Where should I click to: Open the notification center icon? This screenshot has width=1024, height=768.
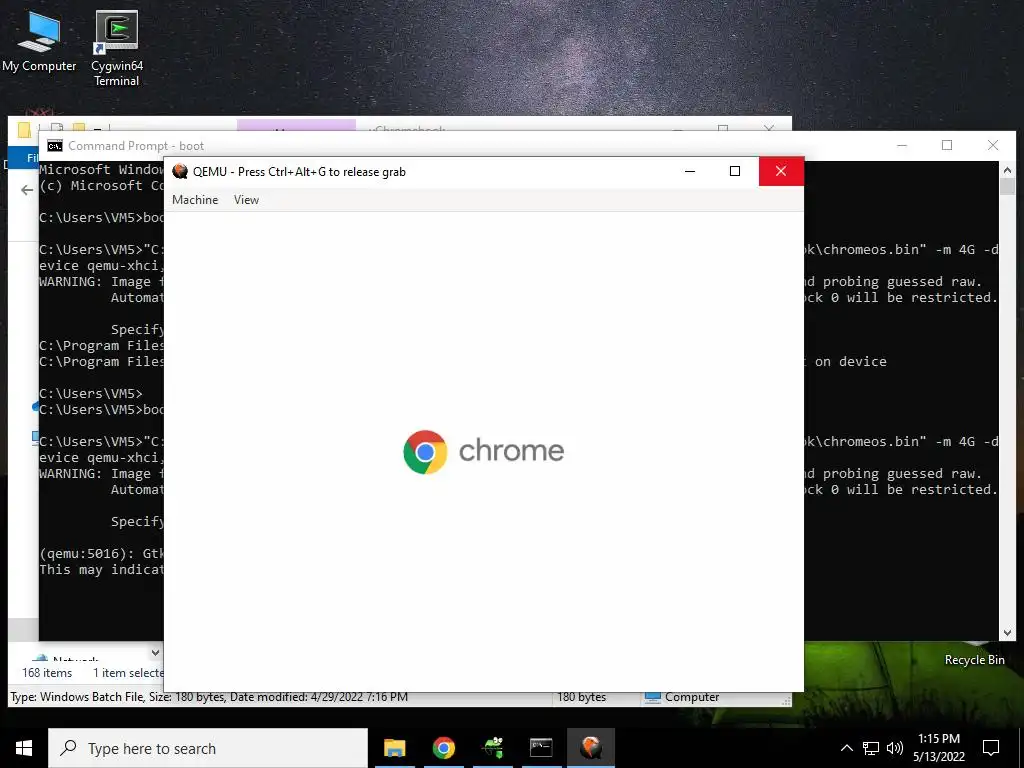coord(991,748)
